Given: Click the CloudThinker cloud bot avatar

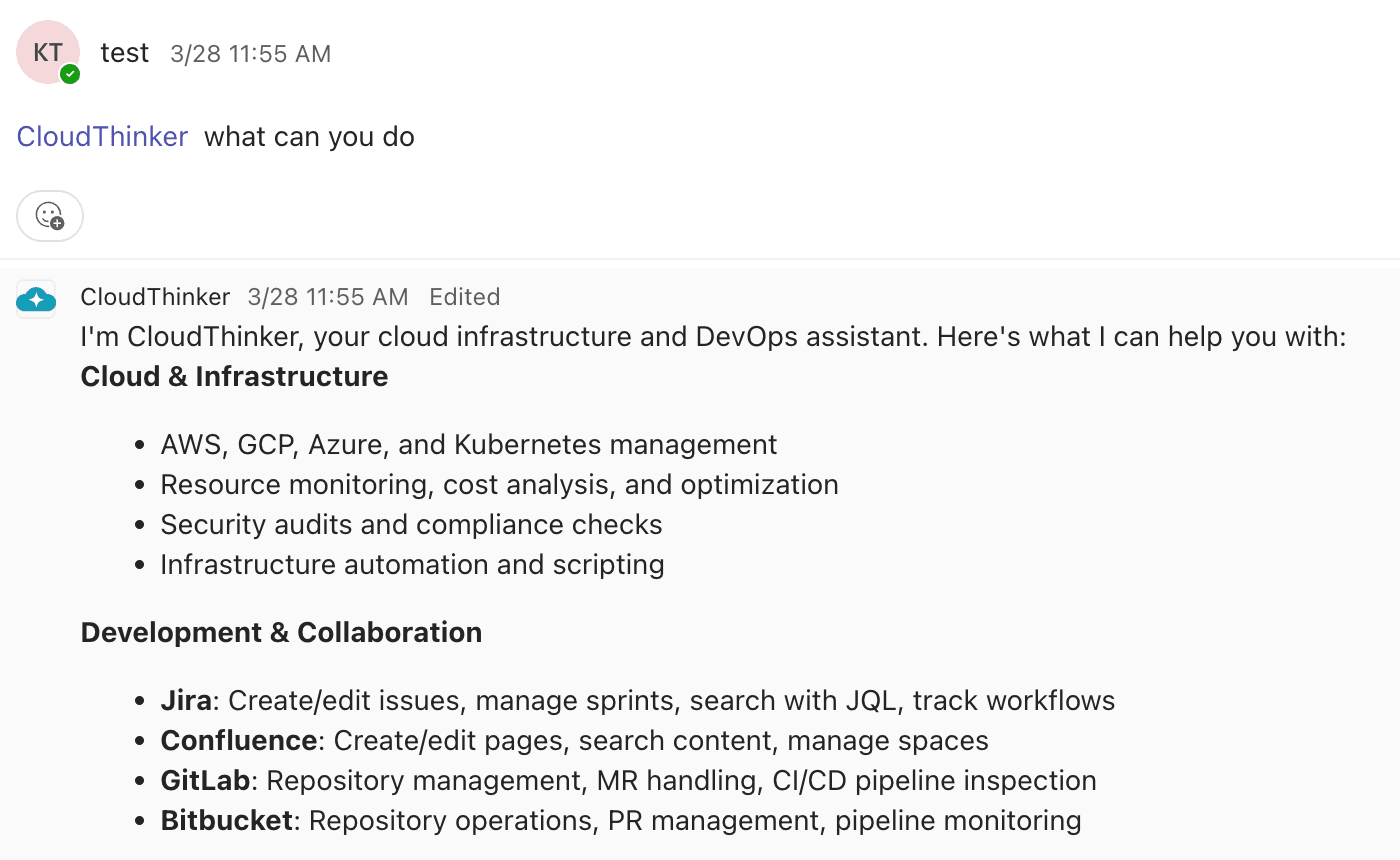Looking at the screenshot, I should click(36, 297).
